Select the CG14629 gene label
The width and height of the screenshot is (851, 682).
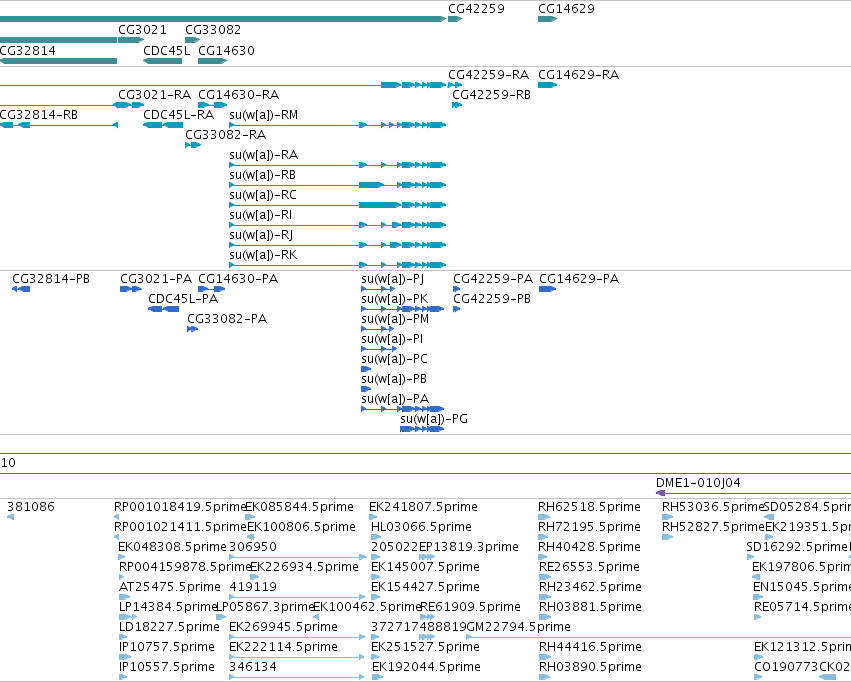tap(566, 9)
